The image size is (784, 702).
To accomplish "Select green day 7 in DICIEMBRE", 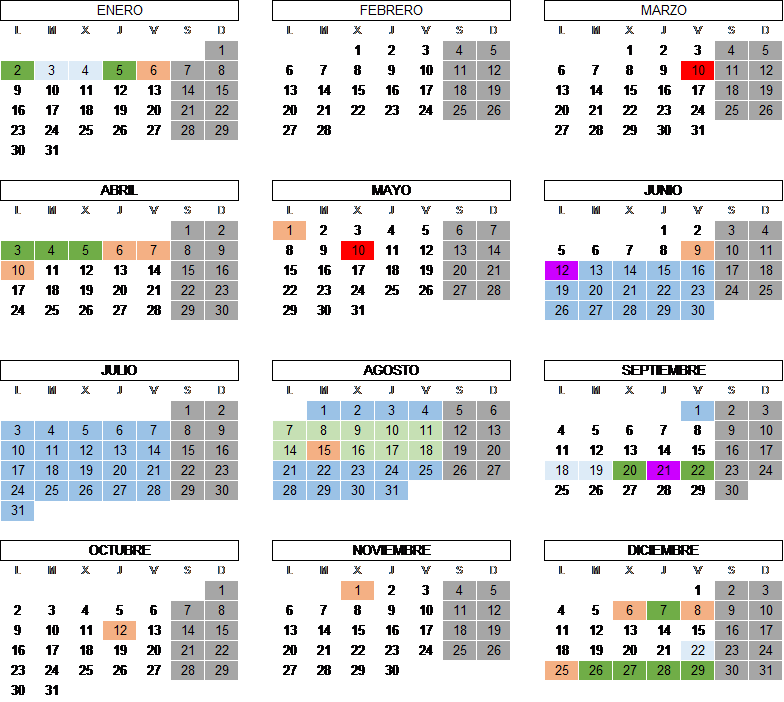I will tap(664, 610).
